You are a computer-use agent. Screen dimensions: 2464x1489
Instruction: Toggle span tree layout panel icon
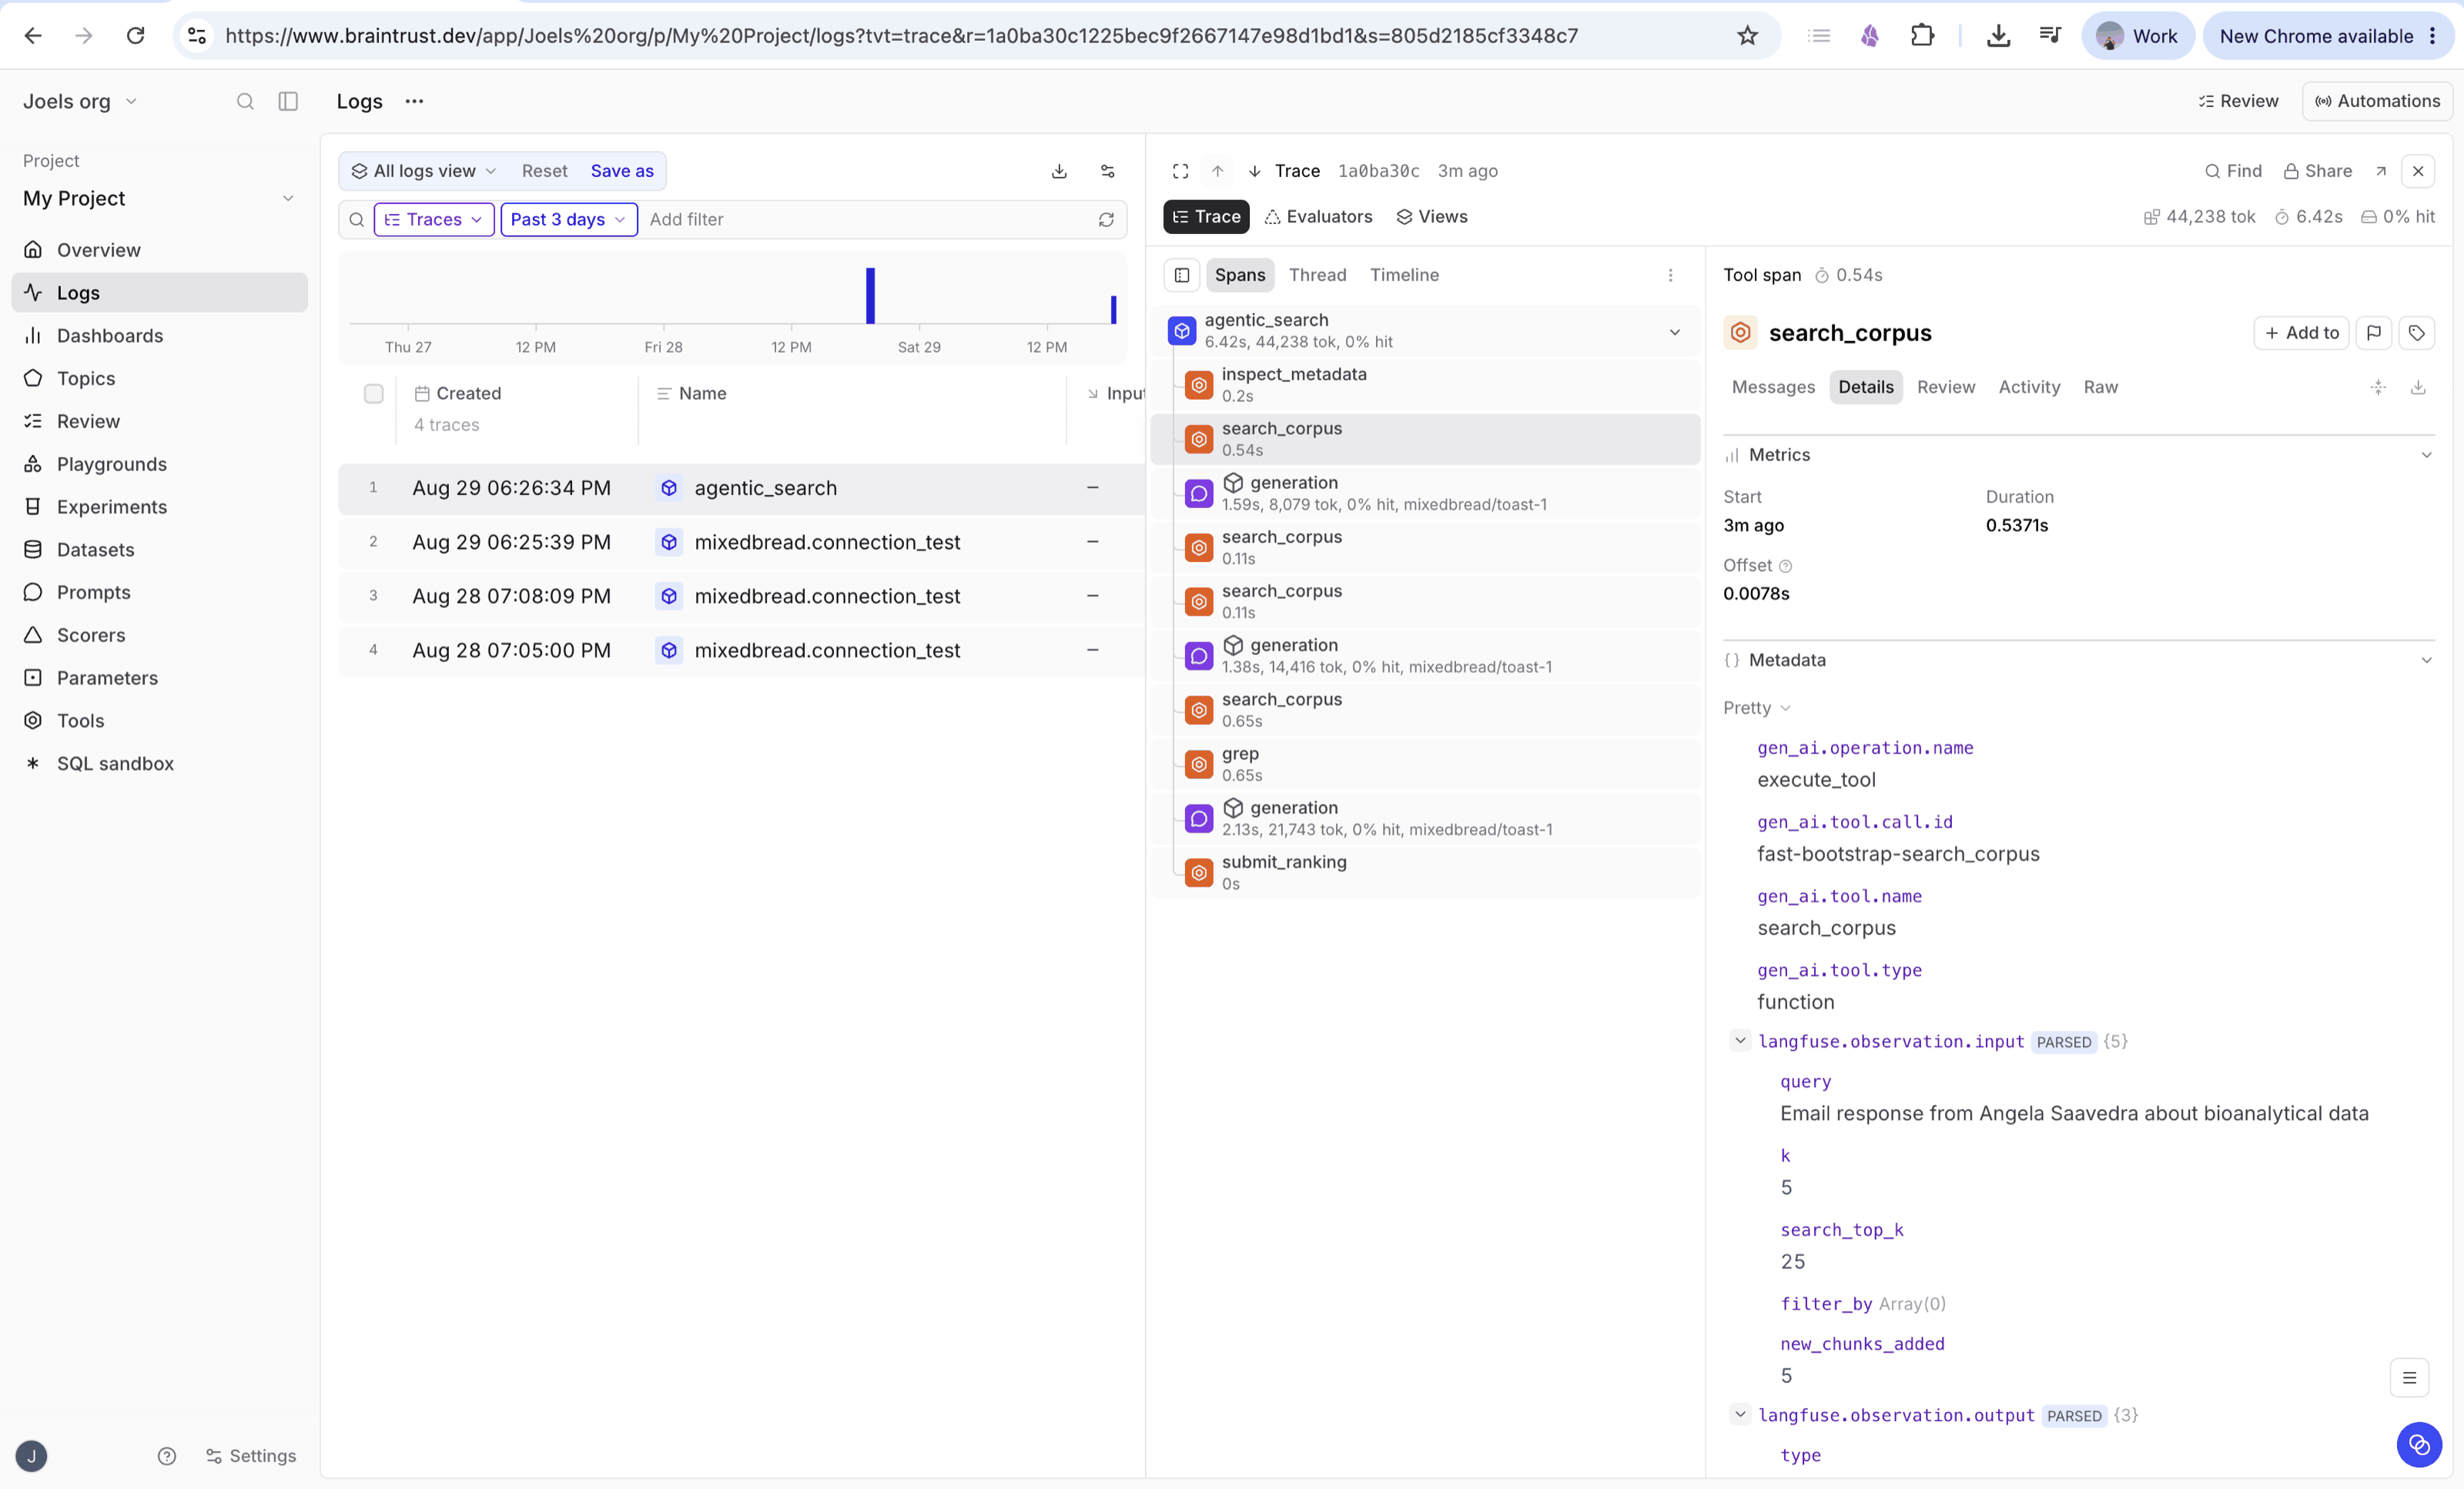1182,275
